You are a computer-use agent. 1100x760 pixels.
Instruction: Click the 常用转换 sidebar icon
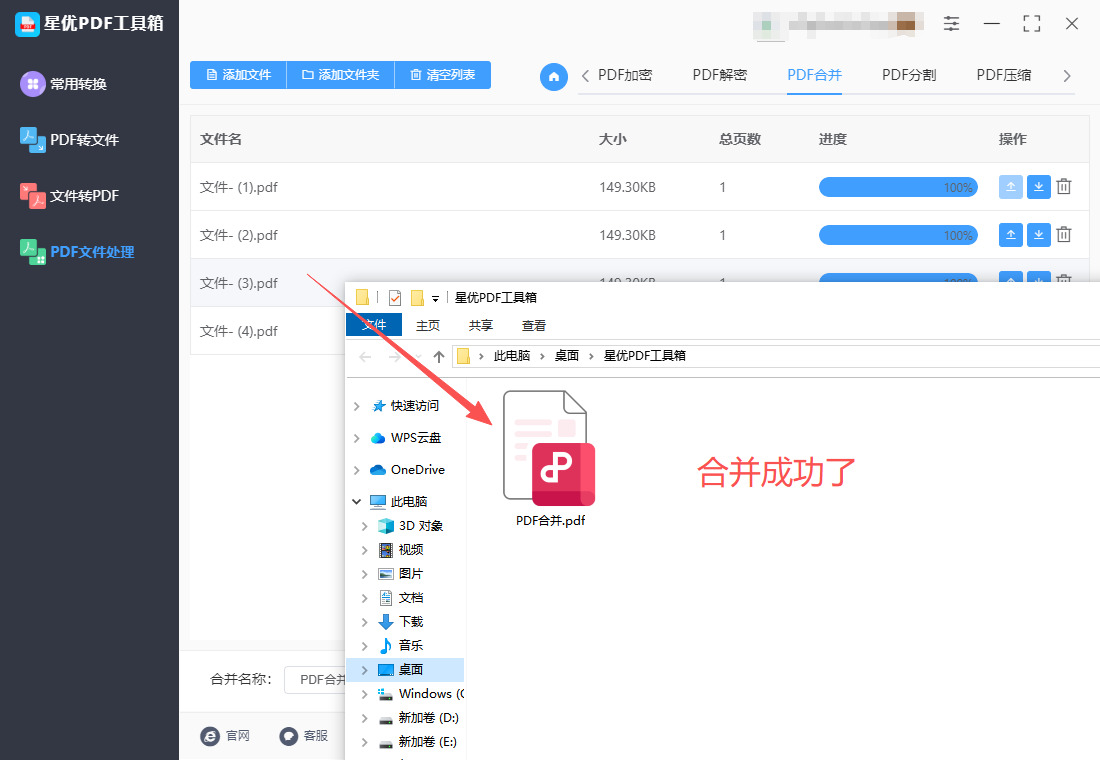tap(32, 84)
